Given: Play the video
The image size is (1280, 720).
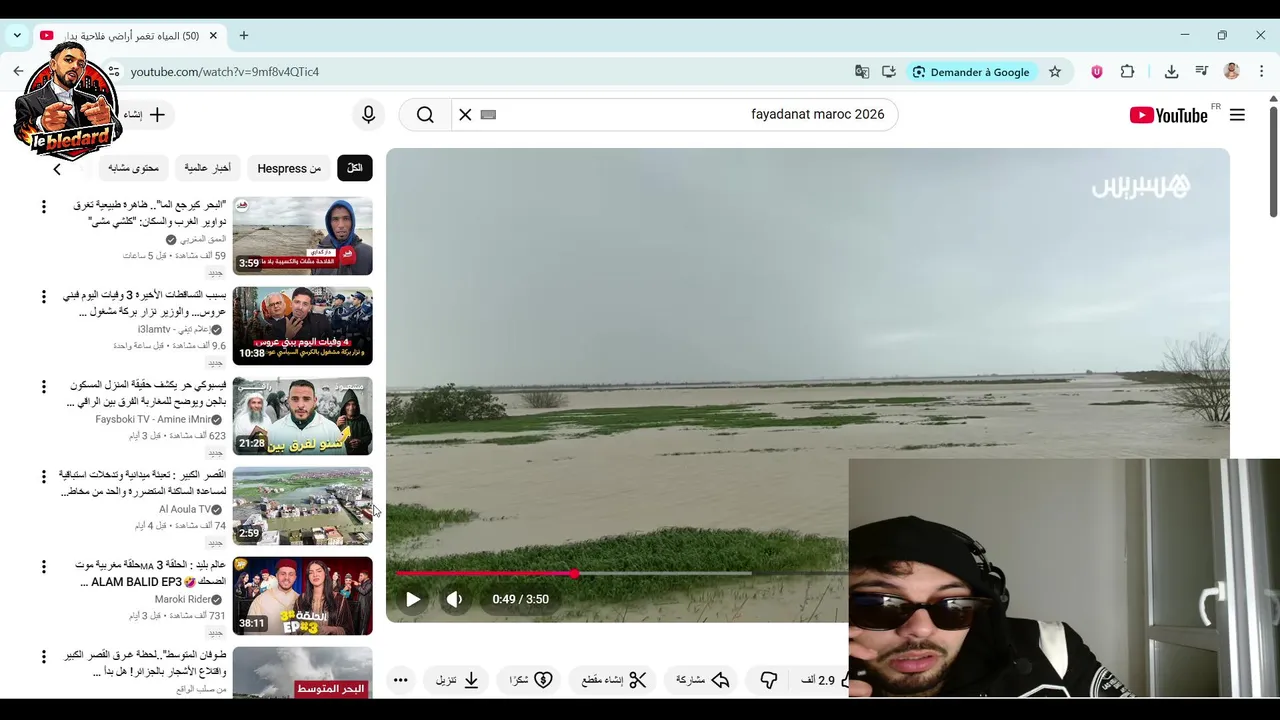Looking at the screenshot, I should point(413,599).
